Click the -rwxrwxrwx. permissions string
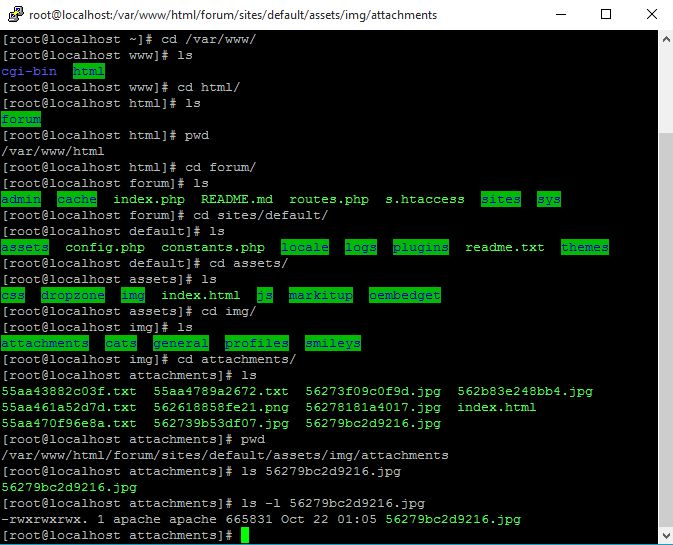 [x=45, y=519]
